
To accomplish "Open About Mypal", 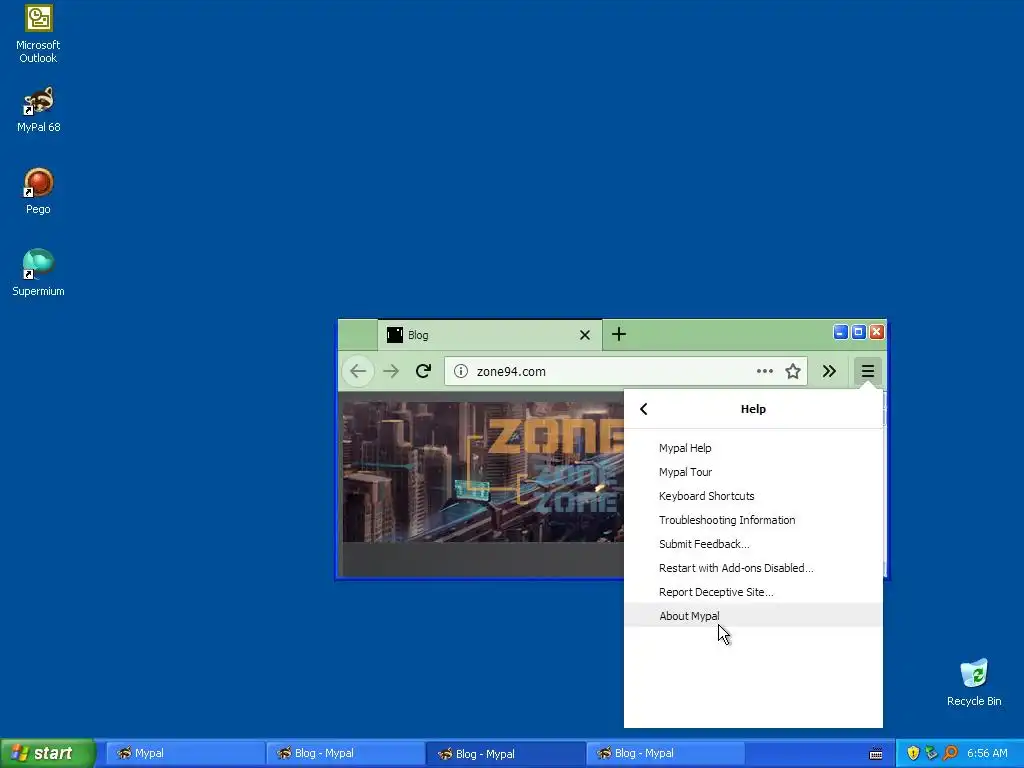I will click(753, 616).
